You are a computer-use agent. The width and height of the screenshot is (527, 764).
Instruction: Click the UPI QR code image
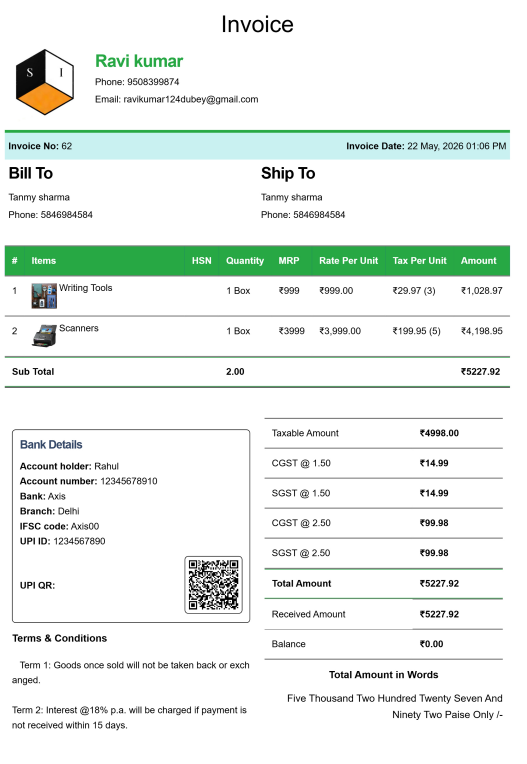[x=213, y=585]
